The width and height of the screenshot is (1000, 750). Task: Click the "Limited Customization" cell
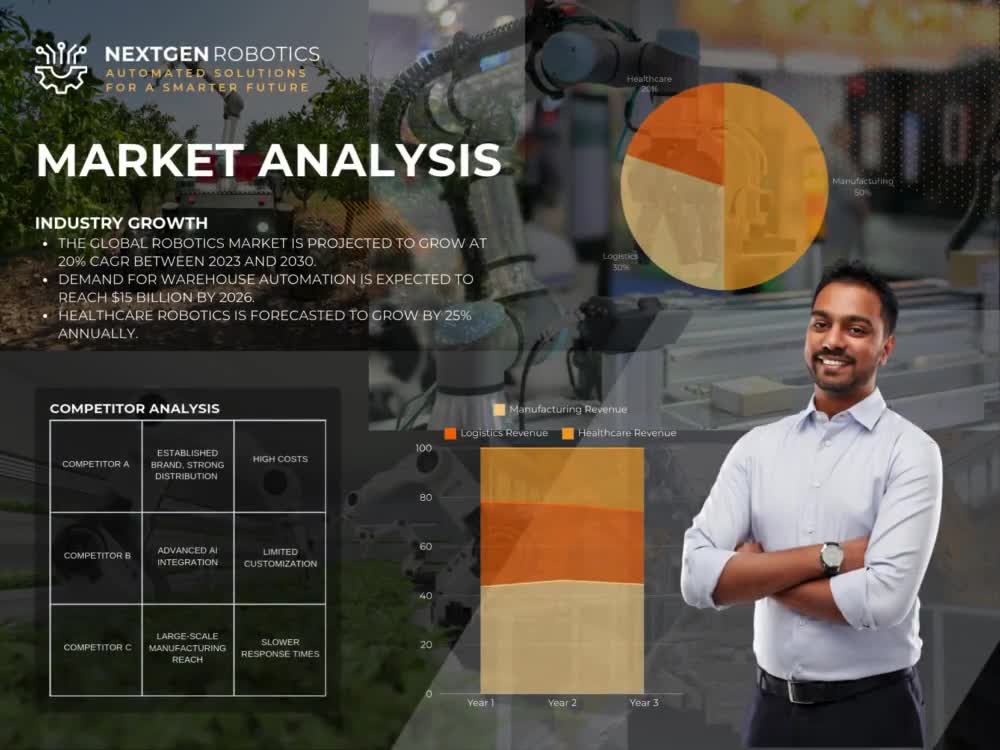click(280, 557)
